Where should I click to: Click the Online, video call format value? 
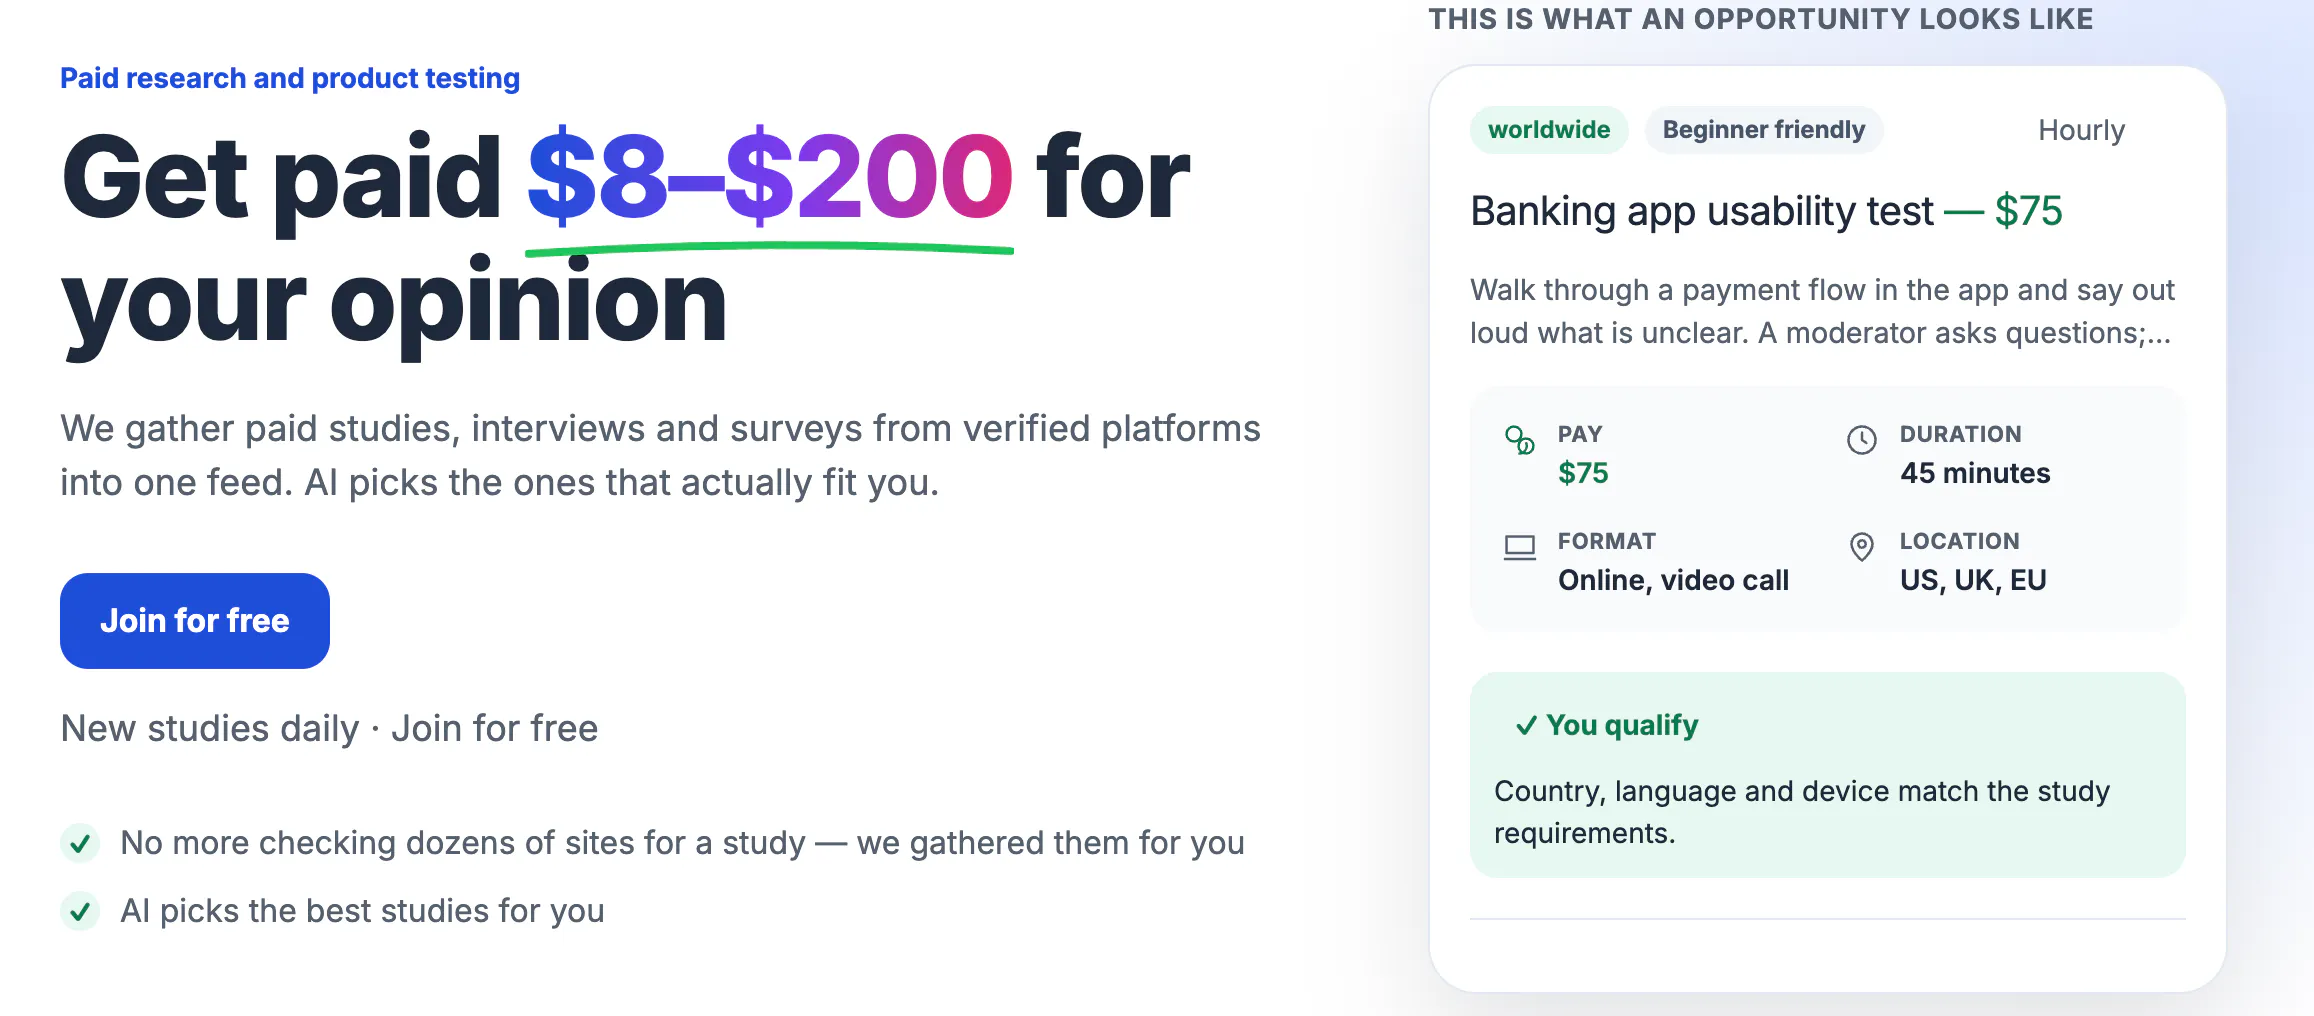(1673, 580)
